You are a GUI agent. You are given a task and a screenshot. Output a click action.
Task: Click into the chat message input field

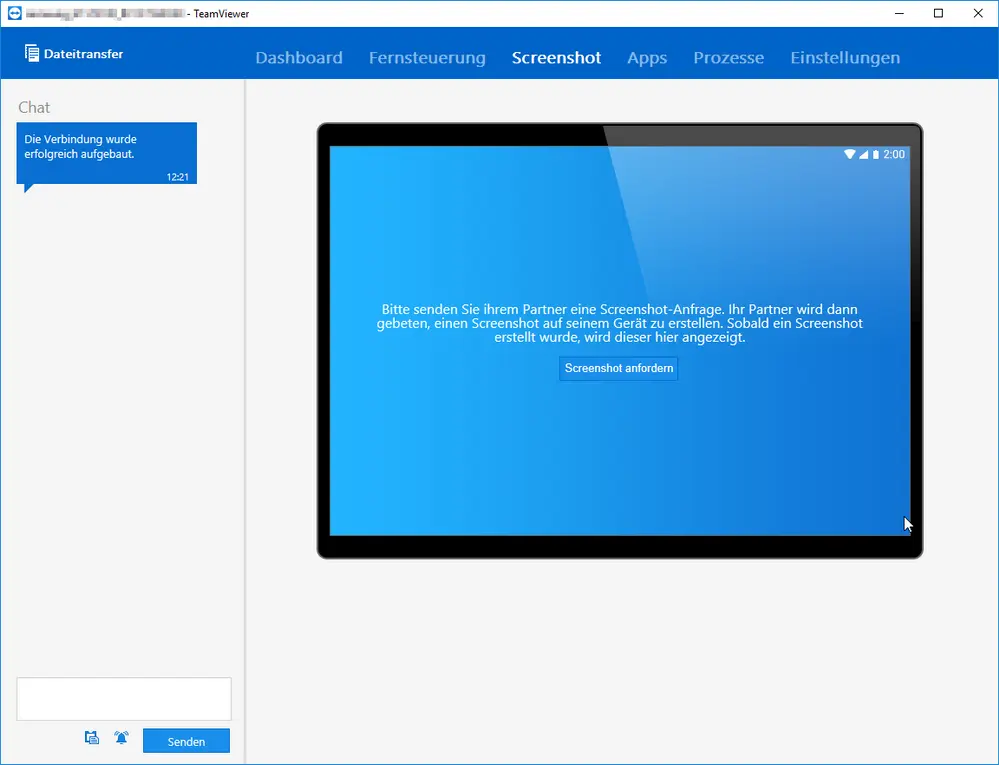click(x=124, y=699)
